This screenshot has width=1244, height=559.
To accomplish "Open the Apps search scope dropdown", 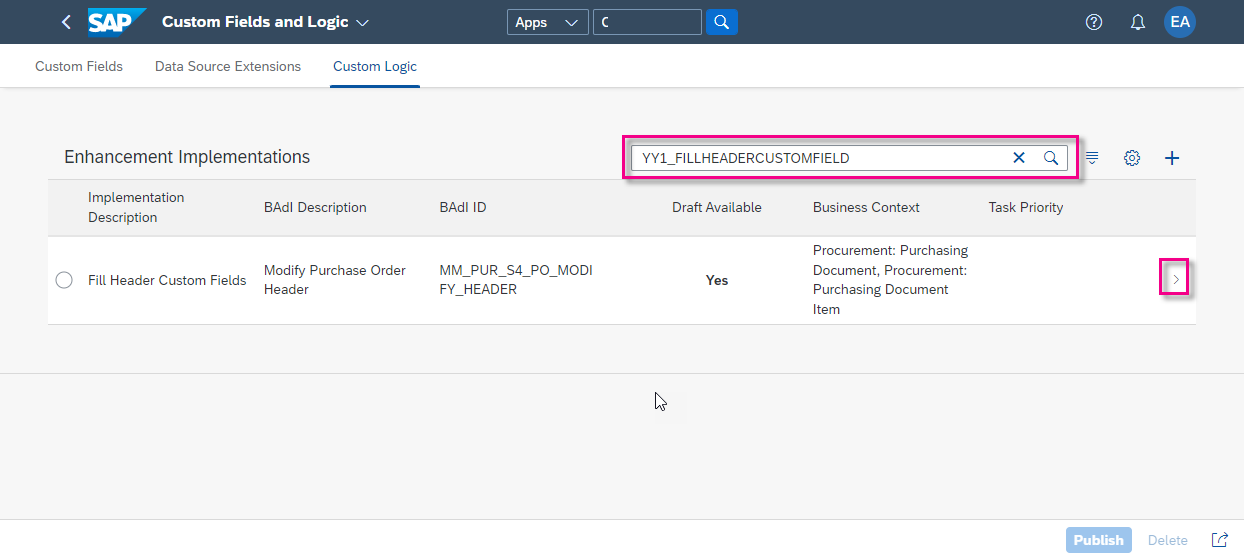I will [x=547, y=22].
